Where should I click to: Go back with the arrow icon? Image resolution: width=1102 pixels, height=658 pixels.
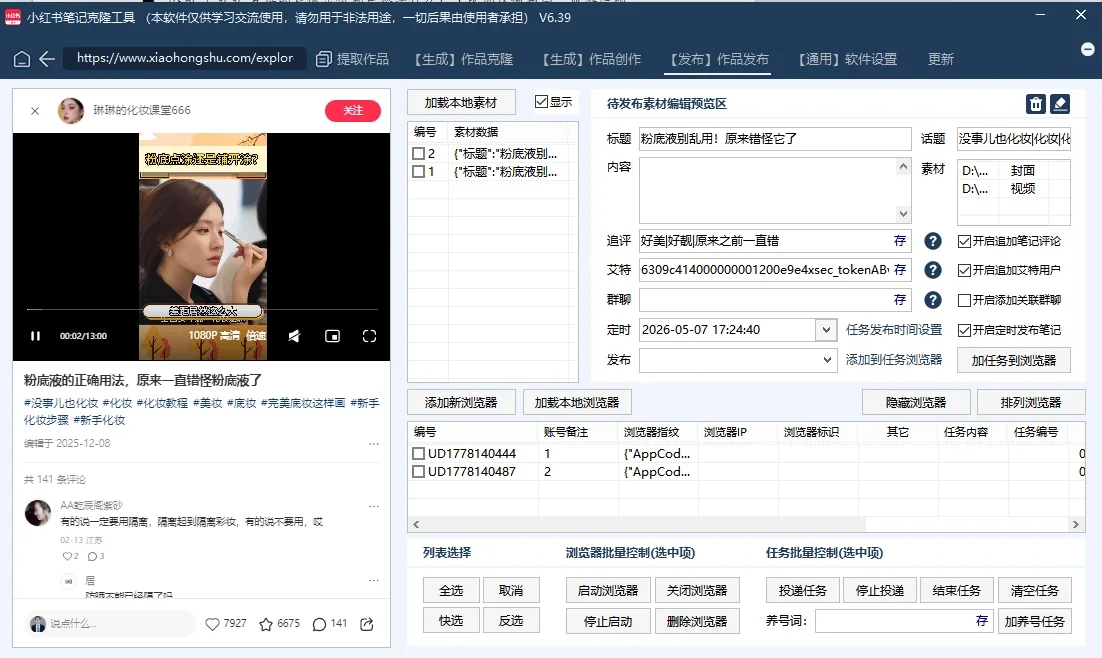tap(47, 59)
